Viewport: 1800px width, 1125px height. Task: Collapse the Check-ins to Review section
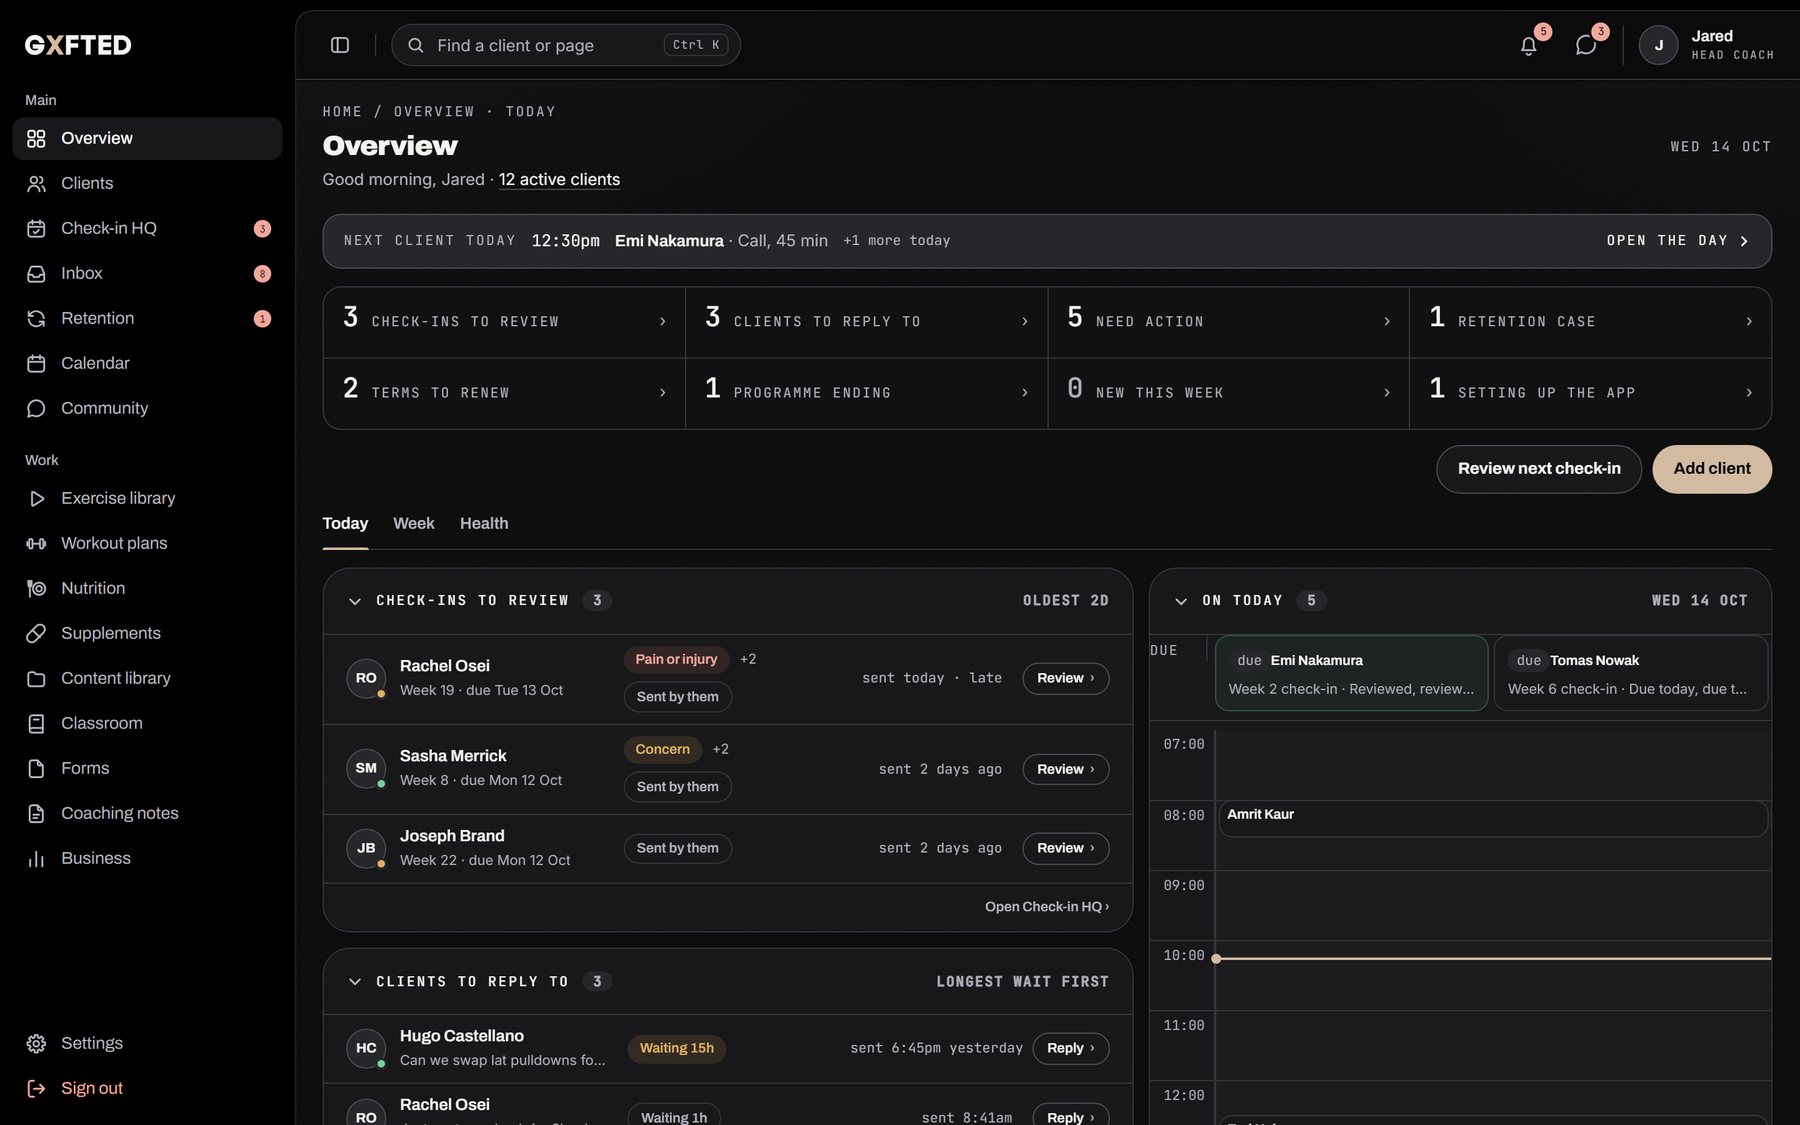point(354,601)
